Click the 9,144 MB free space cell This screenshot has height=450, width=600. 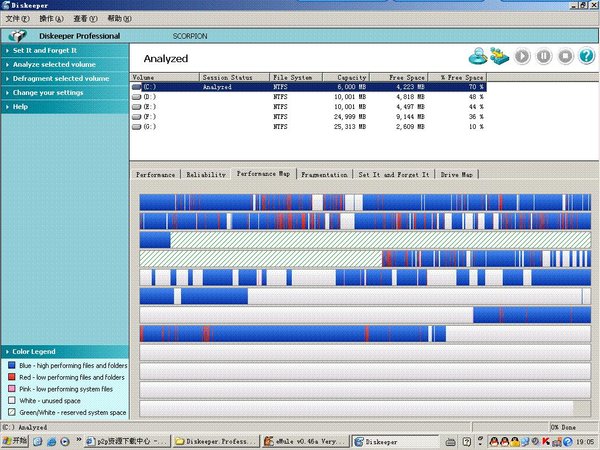coord(410,117)
